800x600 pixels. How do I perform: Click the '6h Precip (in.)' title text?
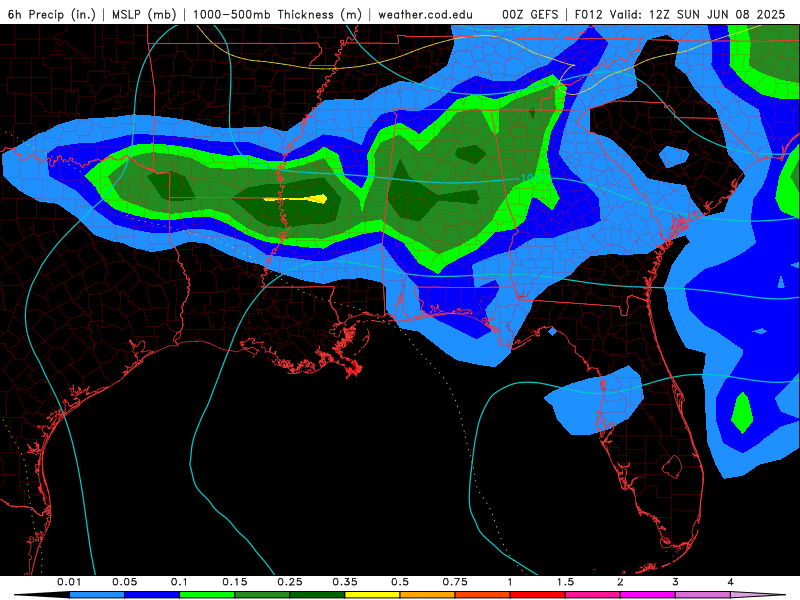click(x=52, y=14)
